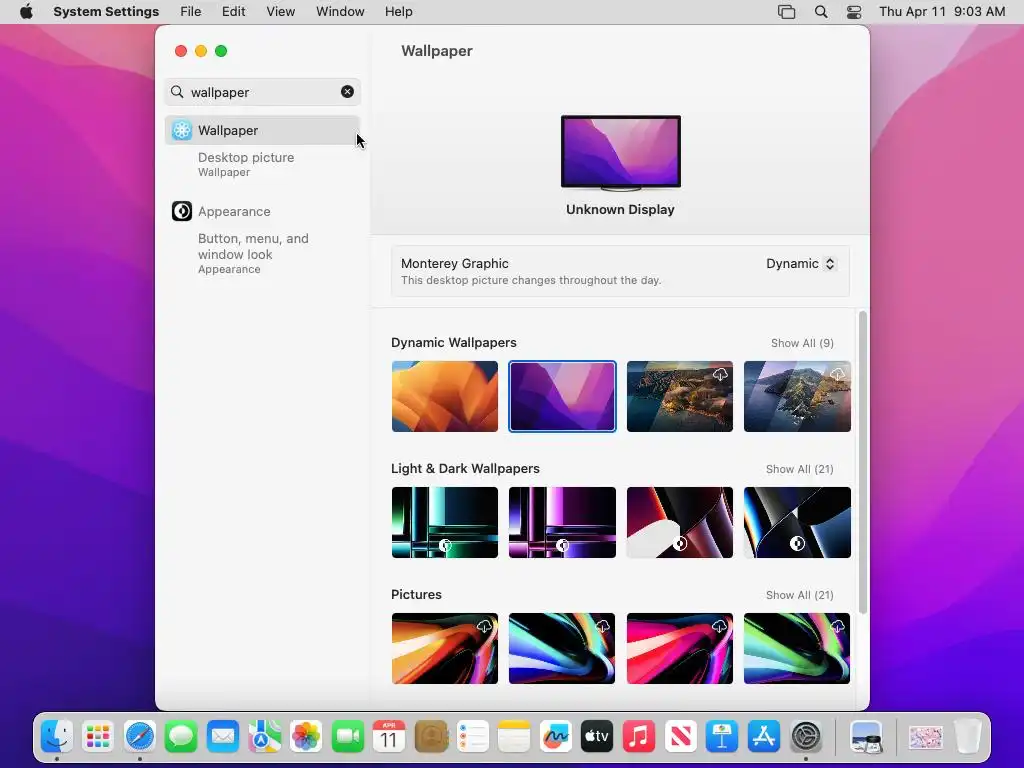Viewport: 1024px width, 768px height.
Task: Open Launchpad from the Dock
Action: click(x=98, y=737)
